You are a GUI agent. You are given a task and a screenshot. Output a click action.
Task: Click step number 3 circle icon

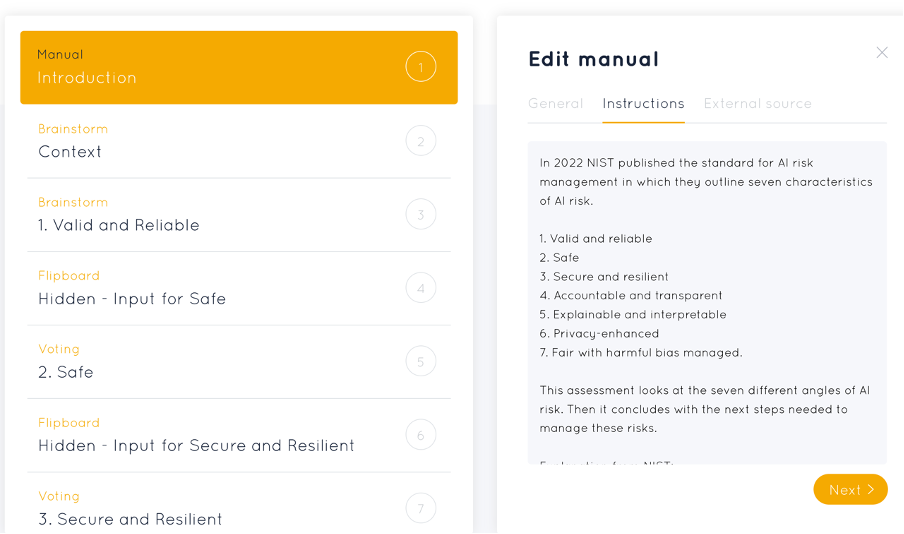421,215
